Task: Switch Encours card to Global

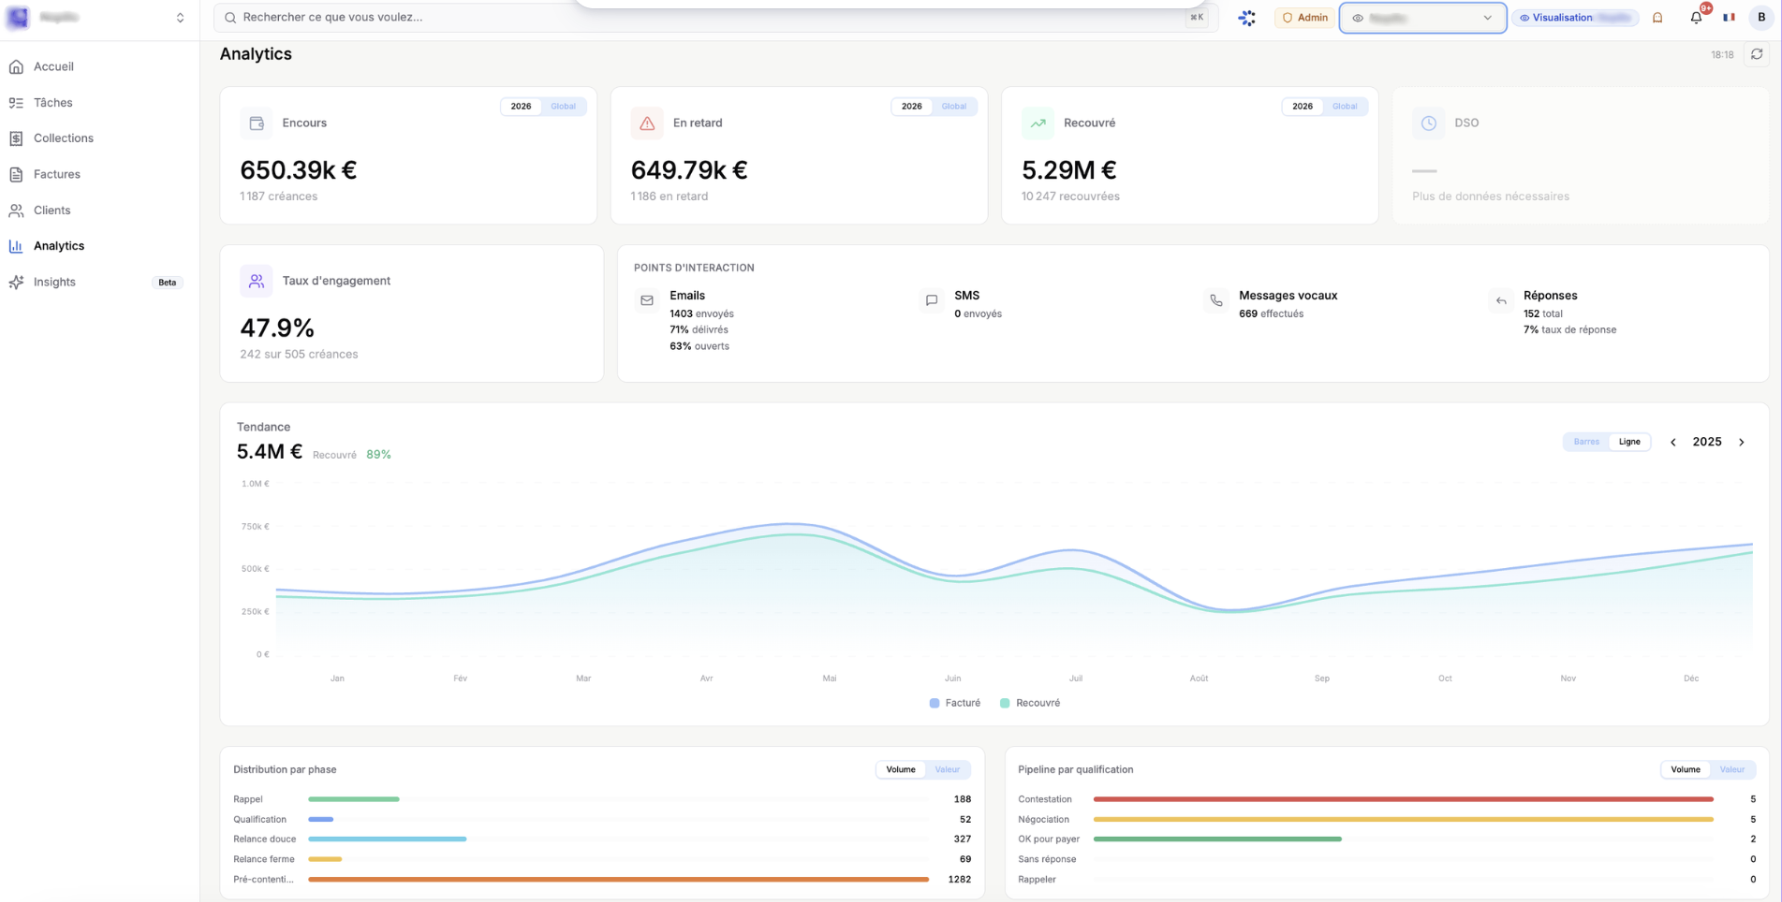Action: (563, 107)
